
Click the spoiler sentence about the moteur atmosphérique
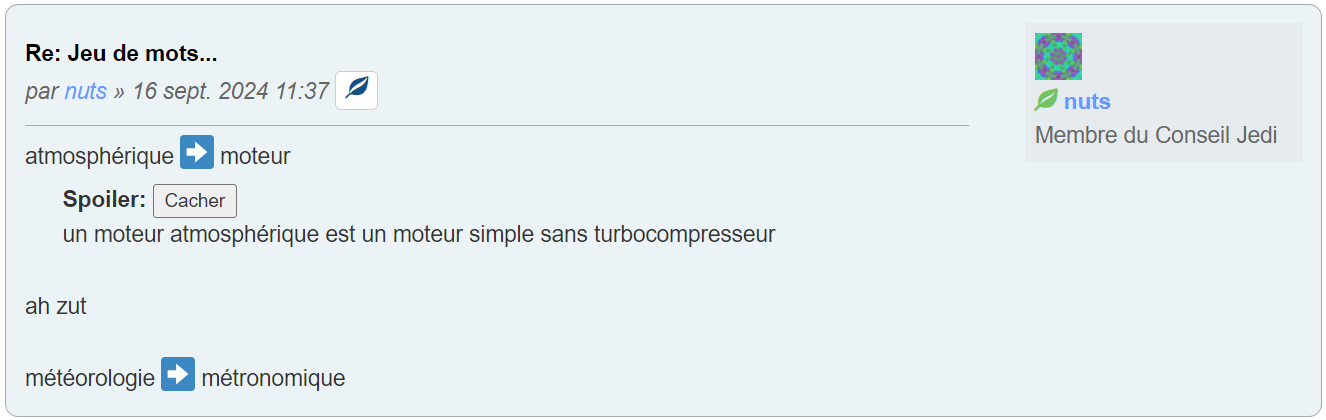(x=418, y=235)
